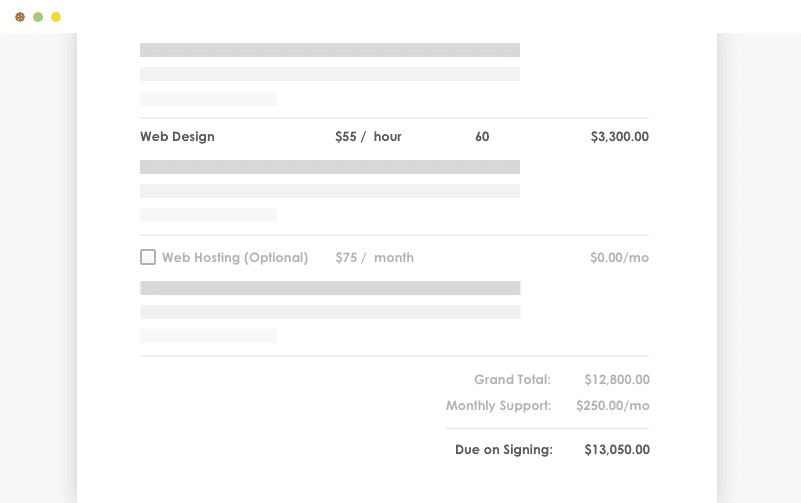This screenshot has width=801, height=503.
Task: Click the $12,800.00 grand total amount
Action: point(617,379)
